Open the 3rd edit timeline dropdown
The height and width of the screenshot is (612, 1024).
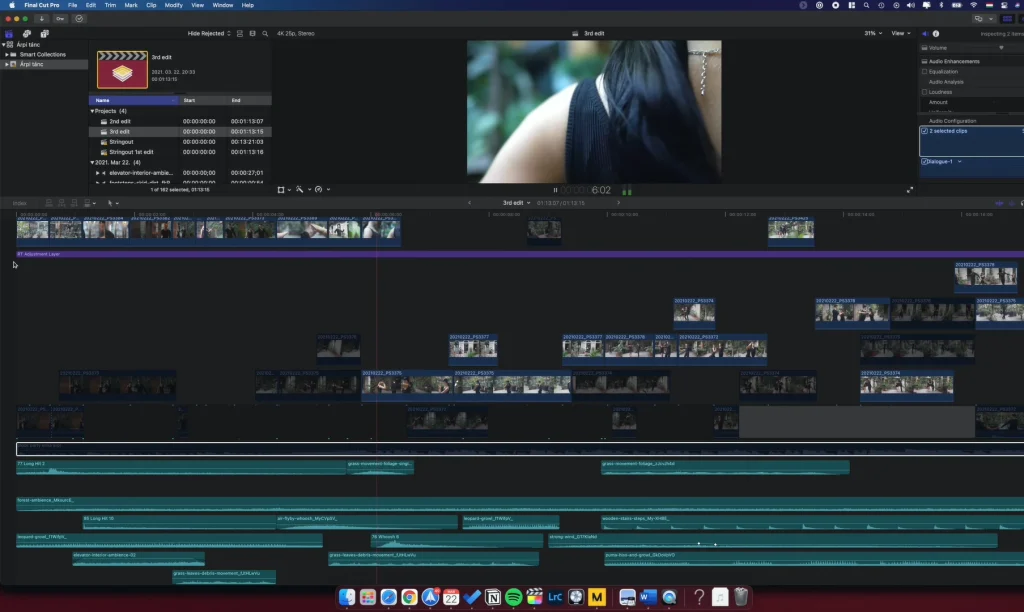(516, 203)
